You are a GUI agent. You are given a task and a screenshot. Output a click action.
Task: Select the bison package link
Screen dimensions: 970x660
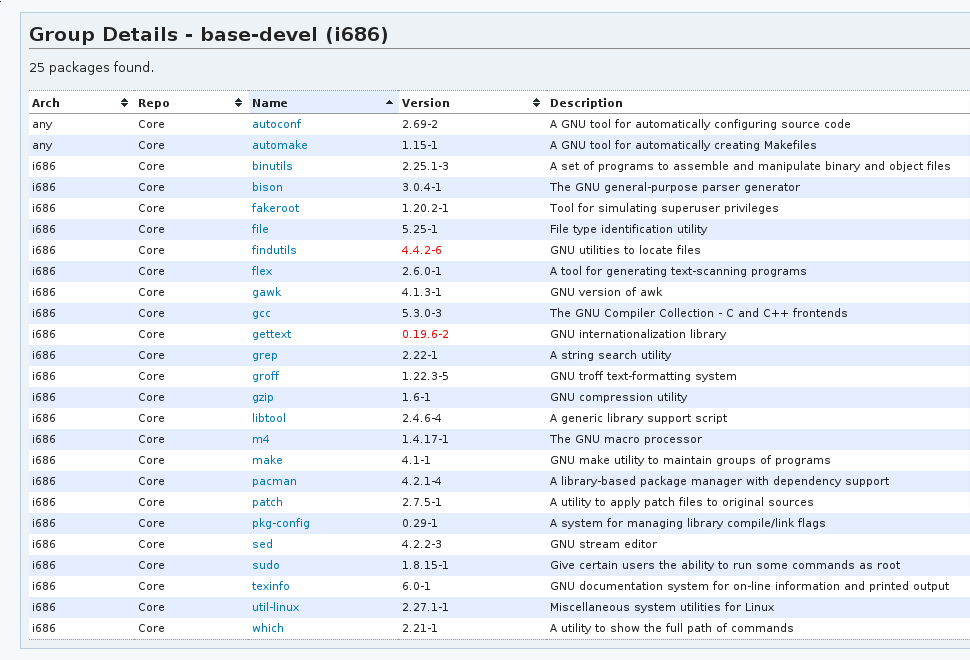(267, 187)
